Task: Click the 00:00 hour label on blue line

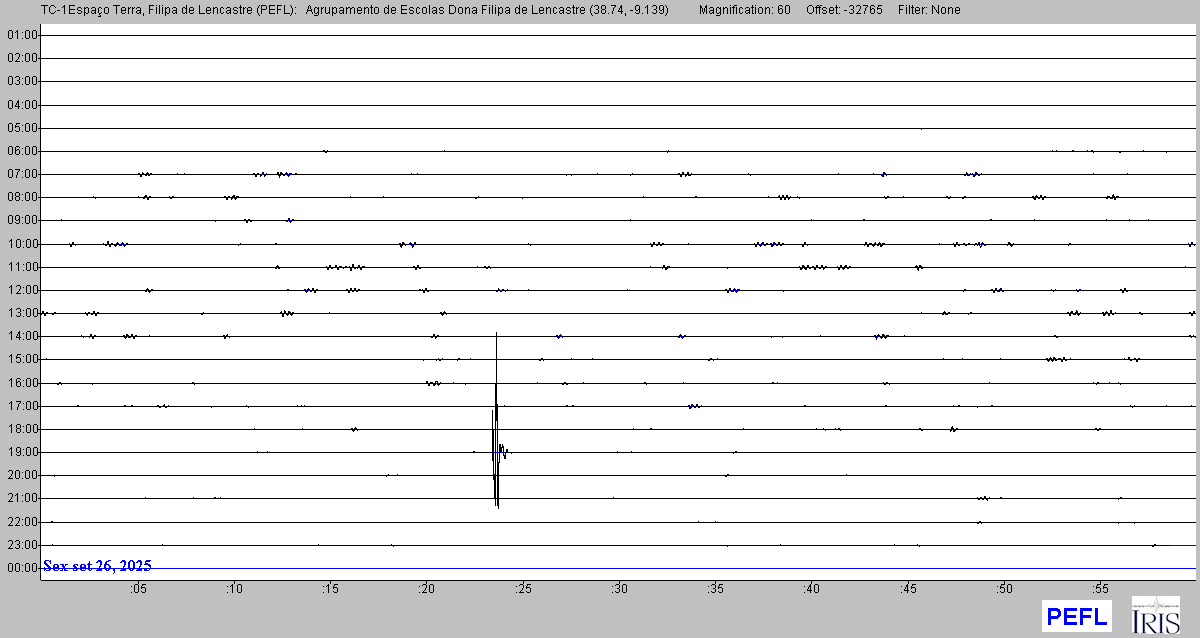Action: click(21, 568)
